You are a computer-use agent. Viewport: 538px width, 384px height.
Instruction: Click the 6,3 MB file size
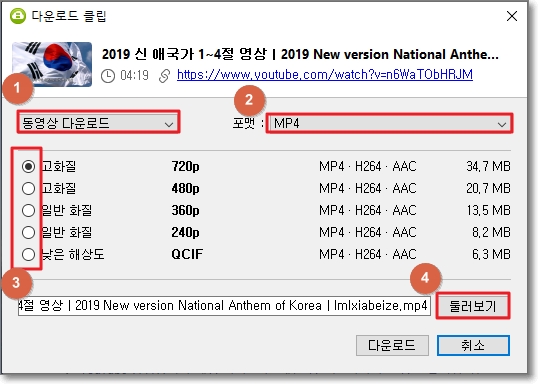pos(491,254)
